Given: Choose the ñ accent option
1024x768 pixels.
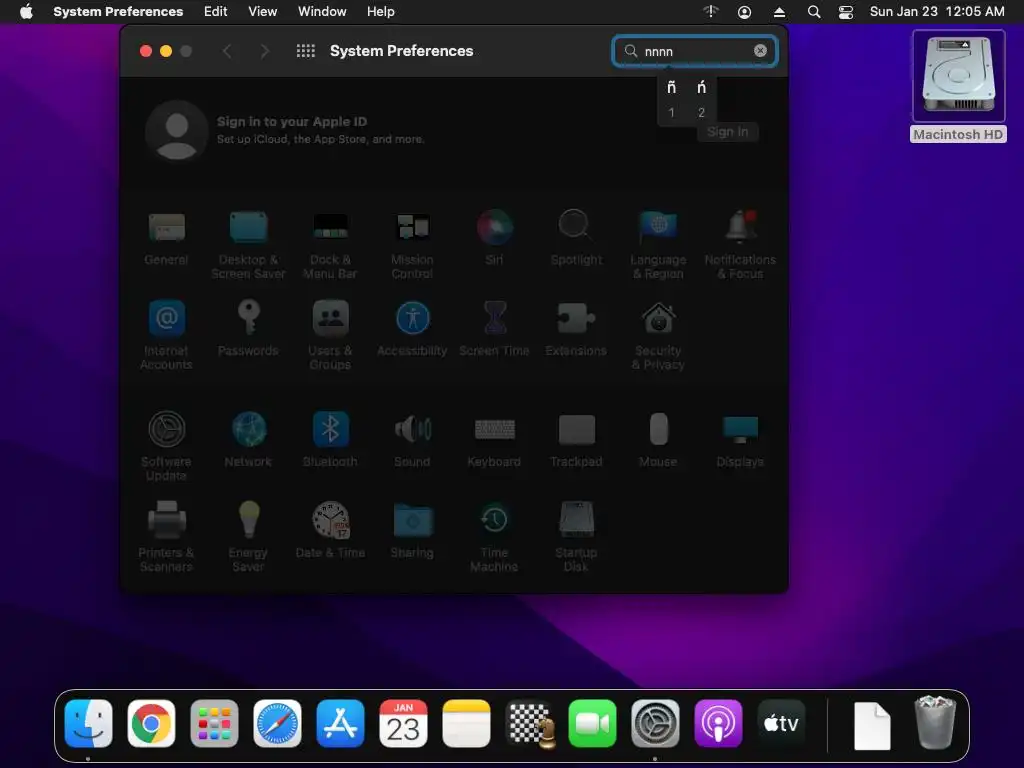Looking at the screenshot, I should 671,88.
